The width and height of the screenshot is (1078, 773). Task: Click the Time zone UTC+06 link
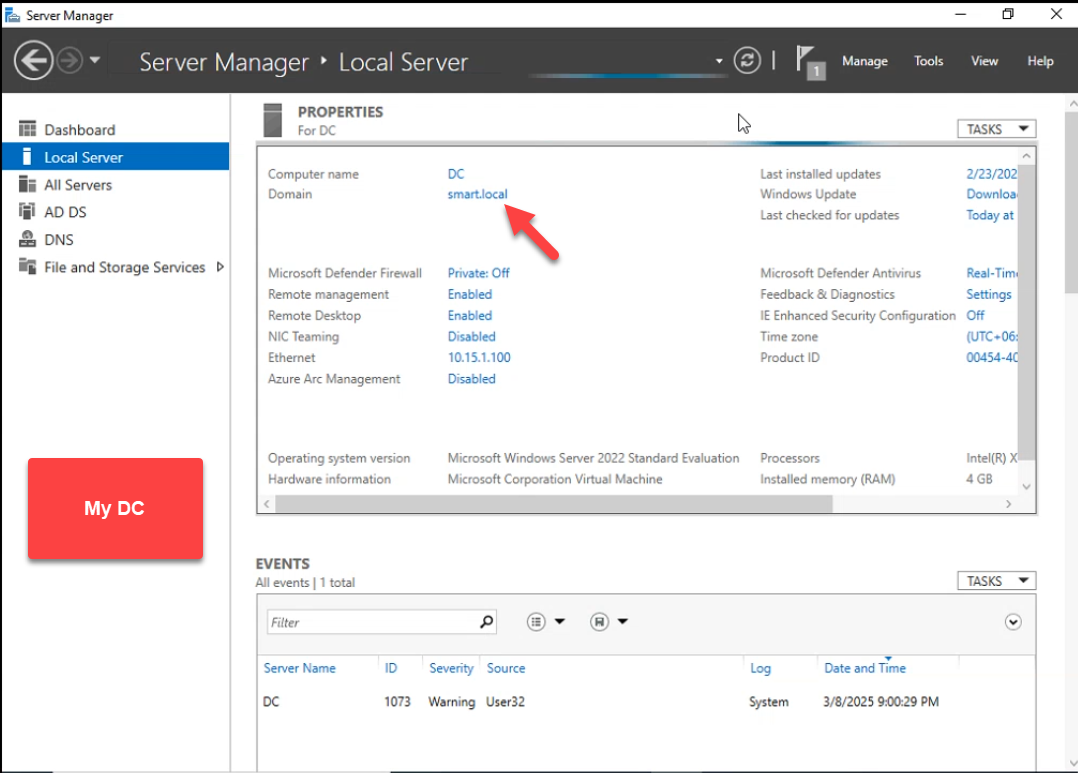[x=991, y=336]
